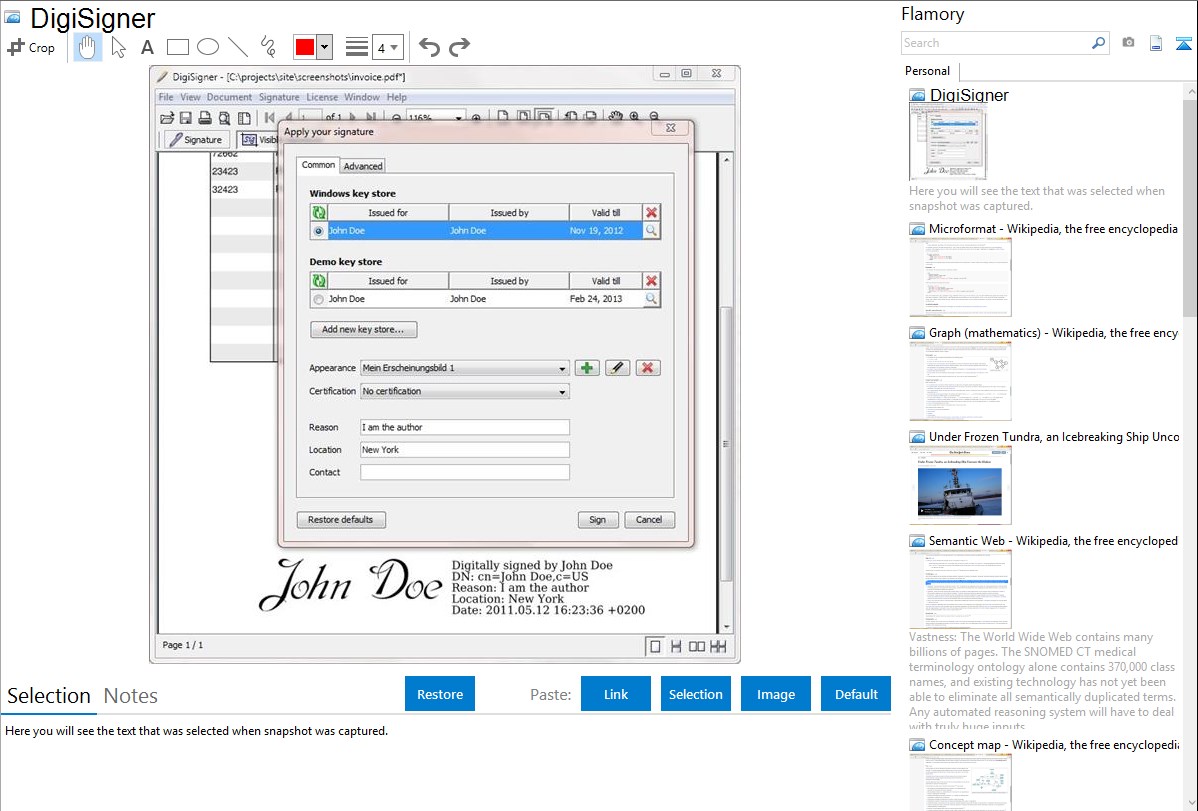1198x811 pixels.
Task: Click the save floppy icon in DigiSigner
Action: pos(186,118)
